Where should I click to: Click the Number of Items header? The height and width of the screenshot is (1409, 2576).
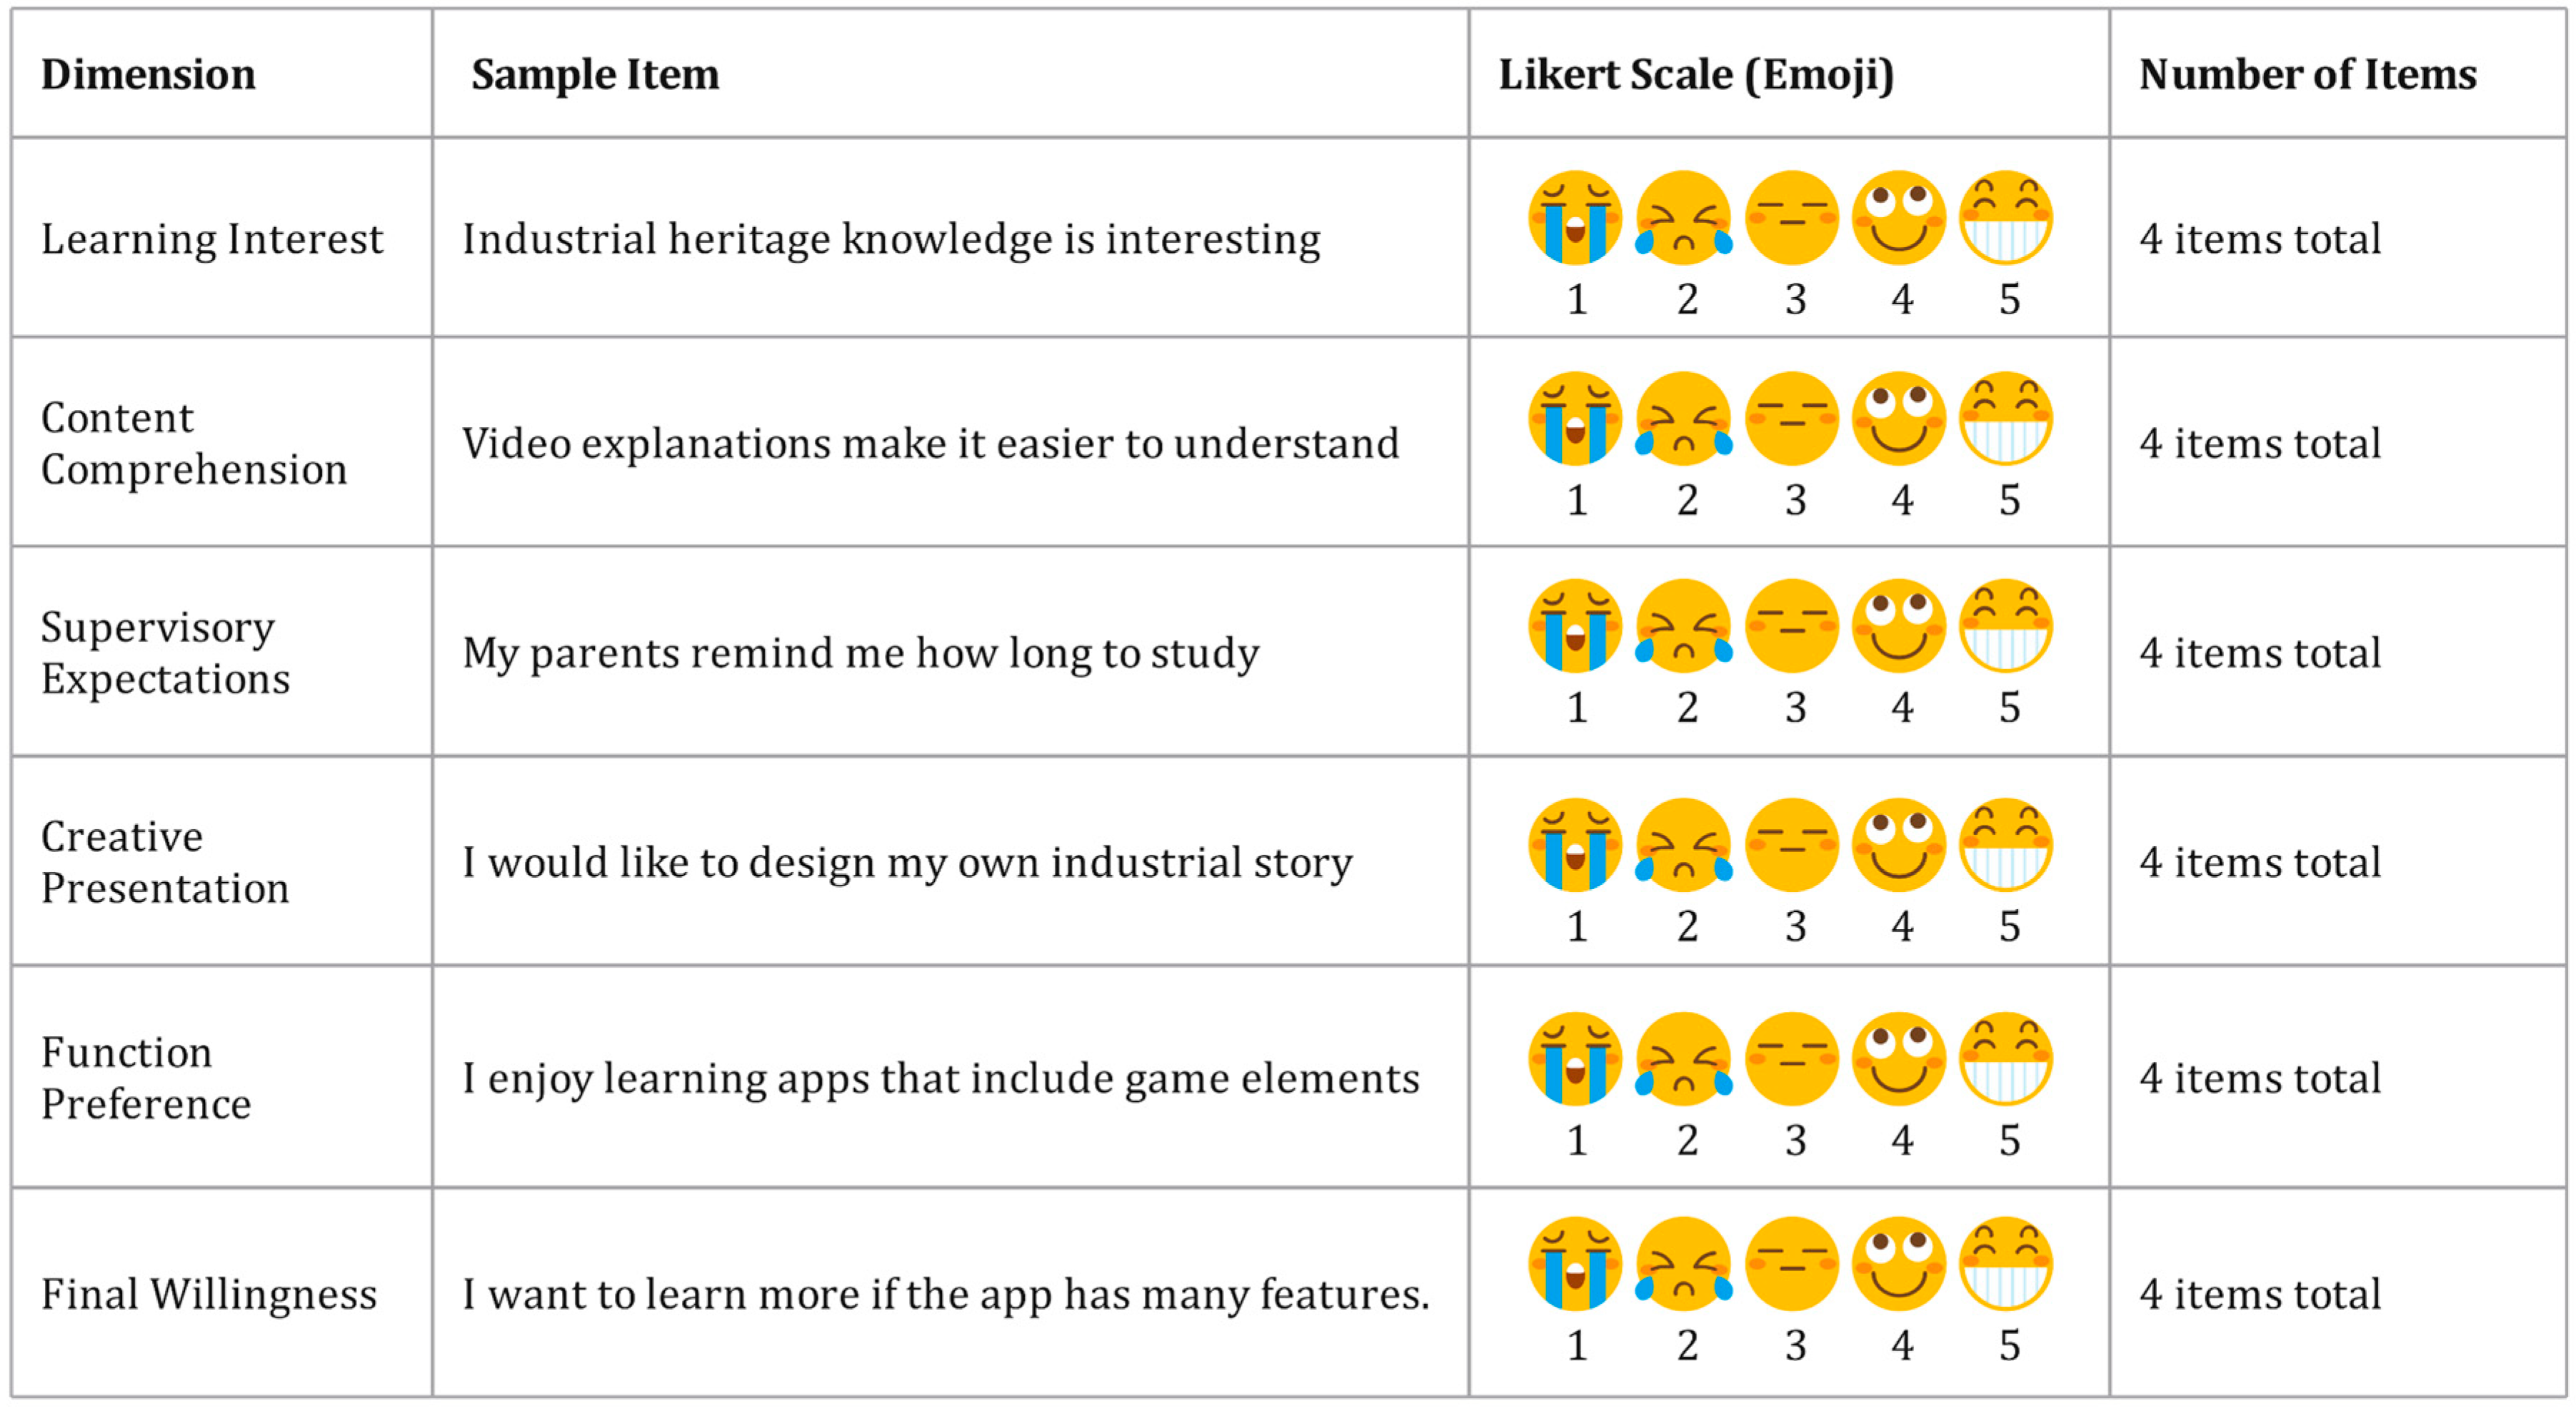2307,75
